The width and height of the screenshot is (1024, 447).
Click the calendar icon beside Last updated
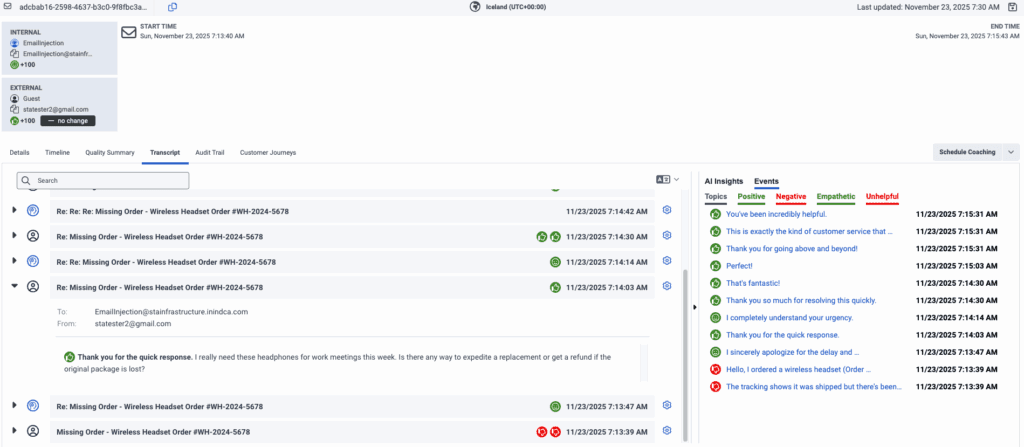[1012, 7]
